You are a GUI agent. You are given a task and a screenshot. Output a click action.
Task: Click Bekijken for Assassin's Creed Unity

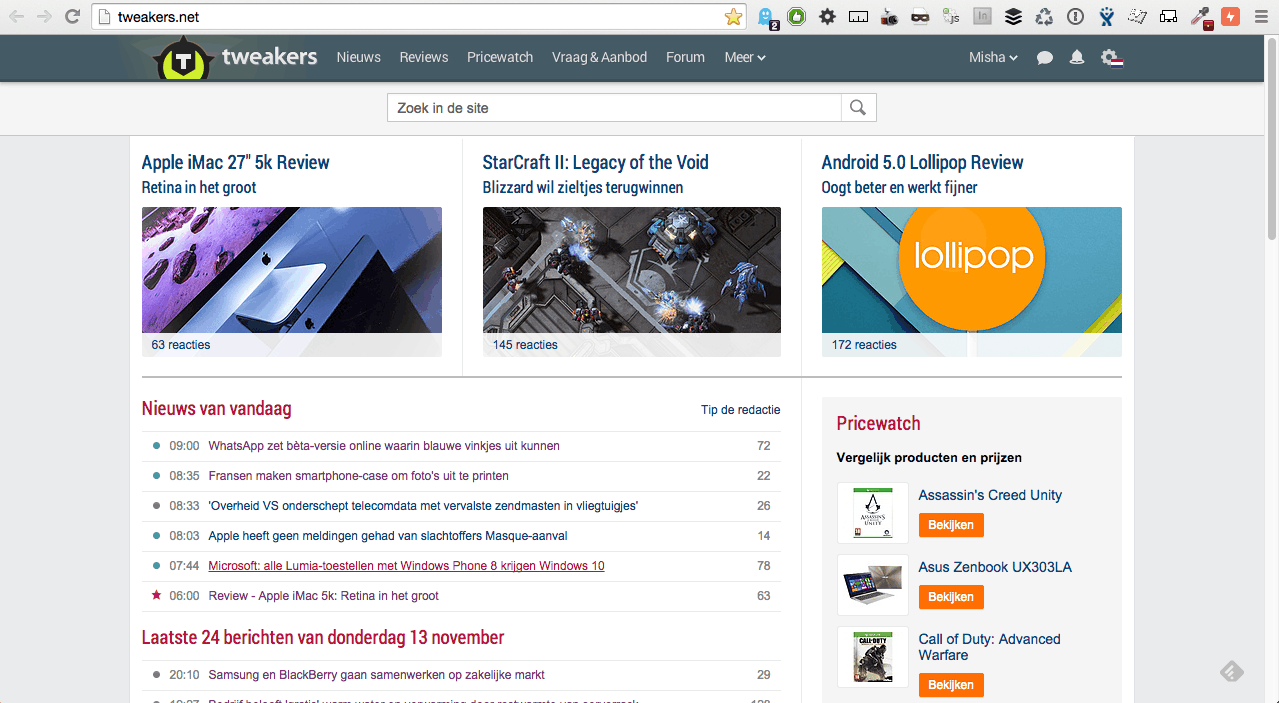951,525
